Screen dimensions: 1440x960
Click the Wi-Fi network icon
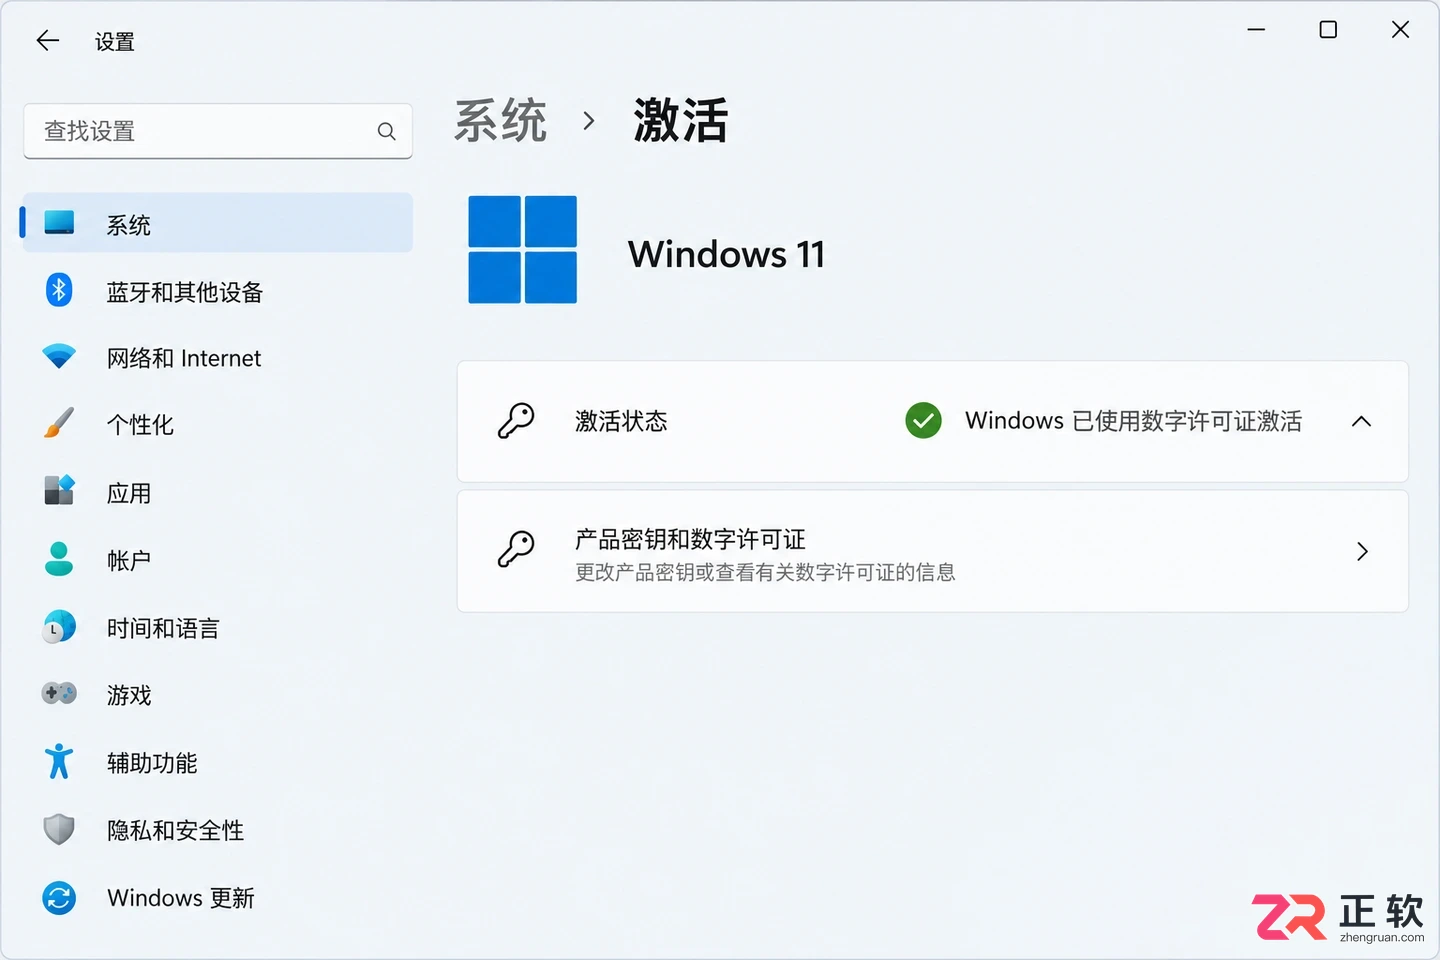tap(59, 356)
